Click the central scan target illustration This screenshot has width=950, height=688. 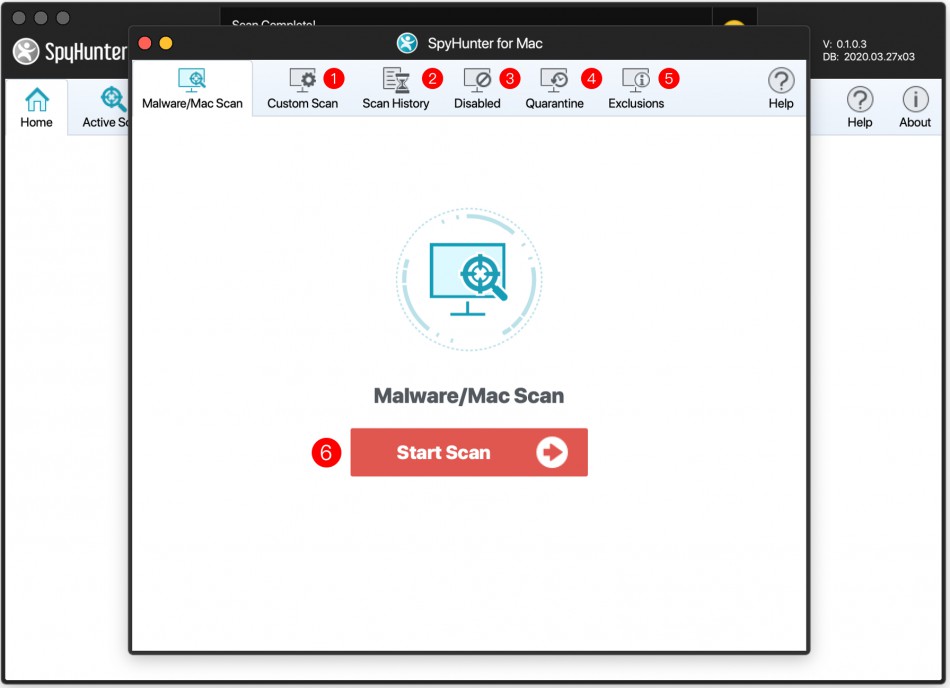[x=469, y=277]
